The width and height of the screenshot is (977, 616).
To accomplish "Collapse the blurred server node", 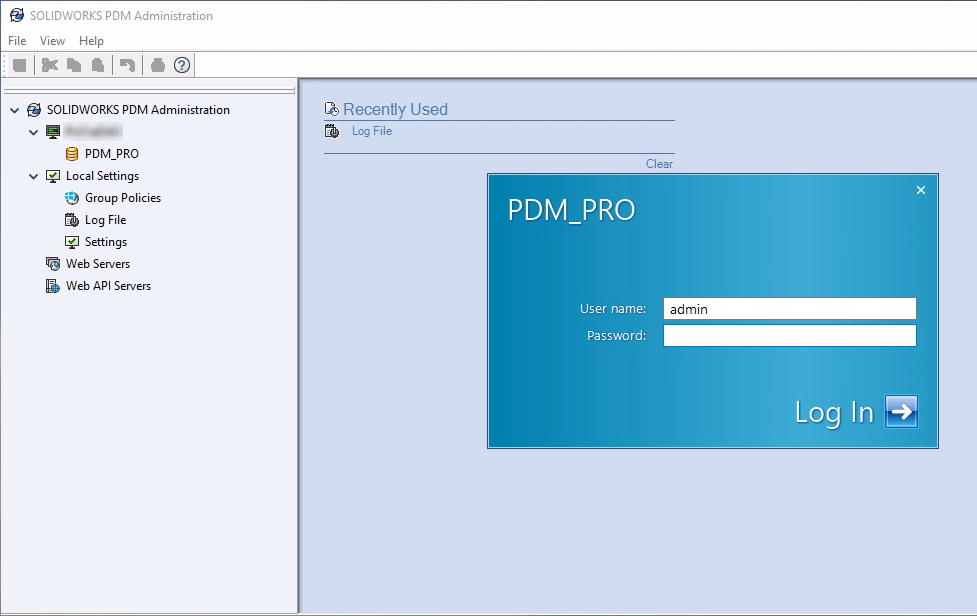I will pos(34,132).
